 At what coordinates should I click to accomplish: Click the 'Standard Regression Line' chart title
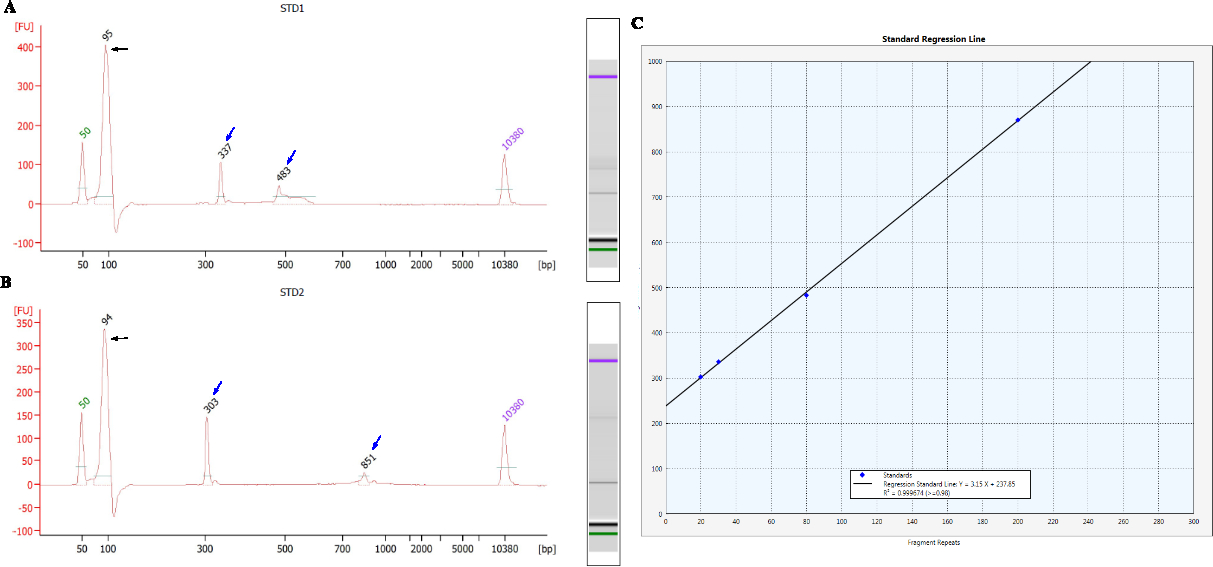pos(934,39)
